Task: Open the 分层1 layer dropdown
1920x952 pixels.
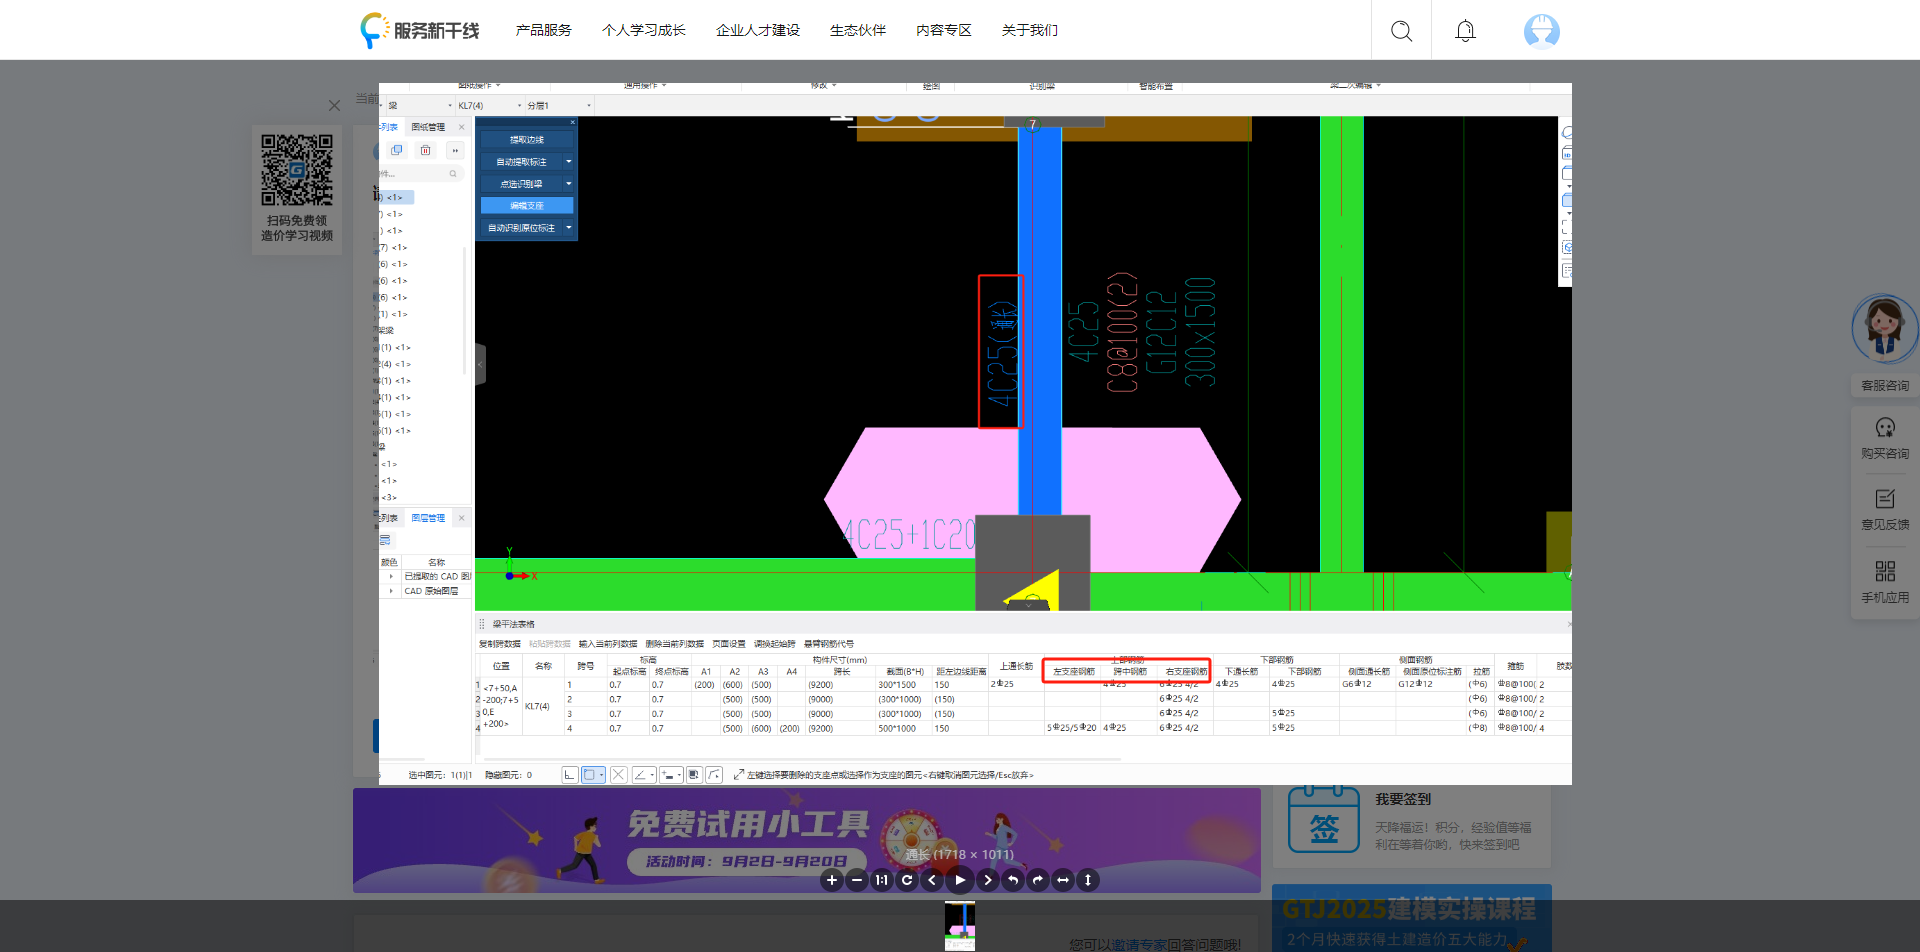Action: tap(559, 105)
